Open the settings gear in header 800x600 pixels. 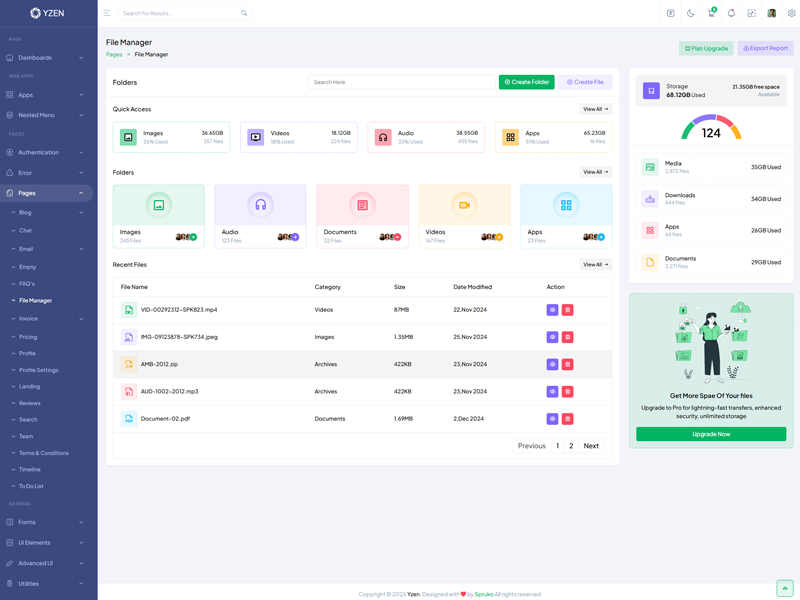tap(791, 13)
